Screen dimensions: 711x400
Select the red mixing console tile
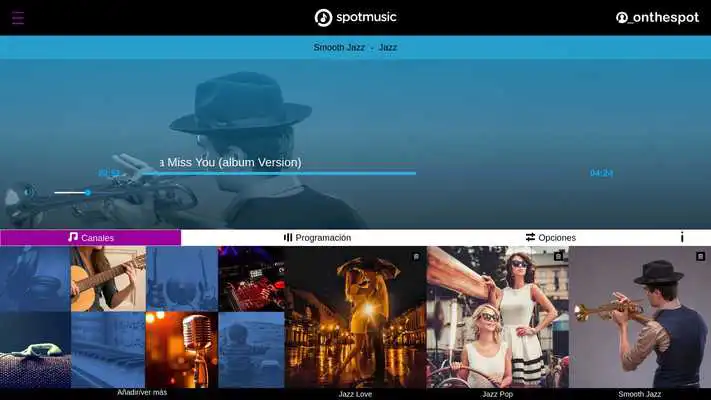251,279
